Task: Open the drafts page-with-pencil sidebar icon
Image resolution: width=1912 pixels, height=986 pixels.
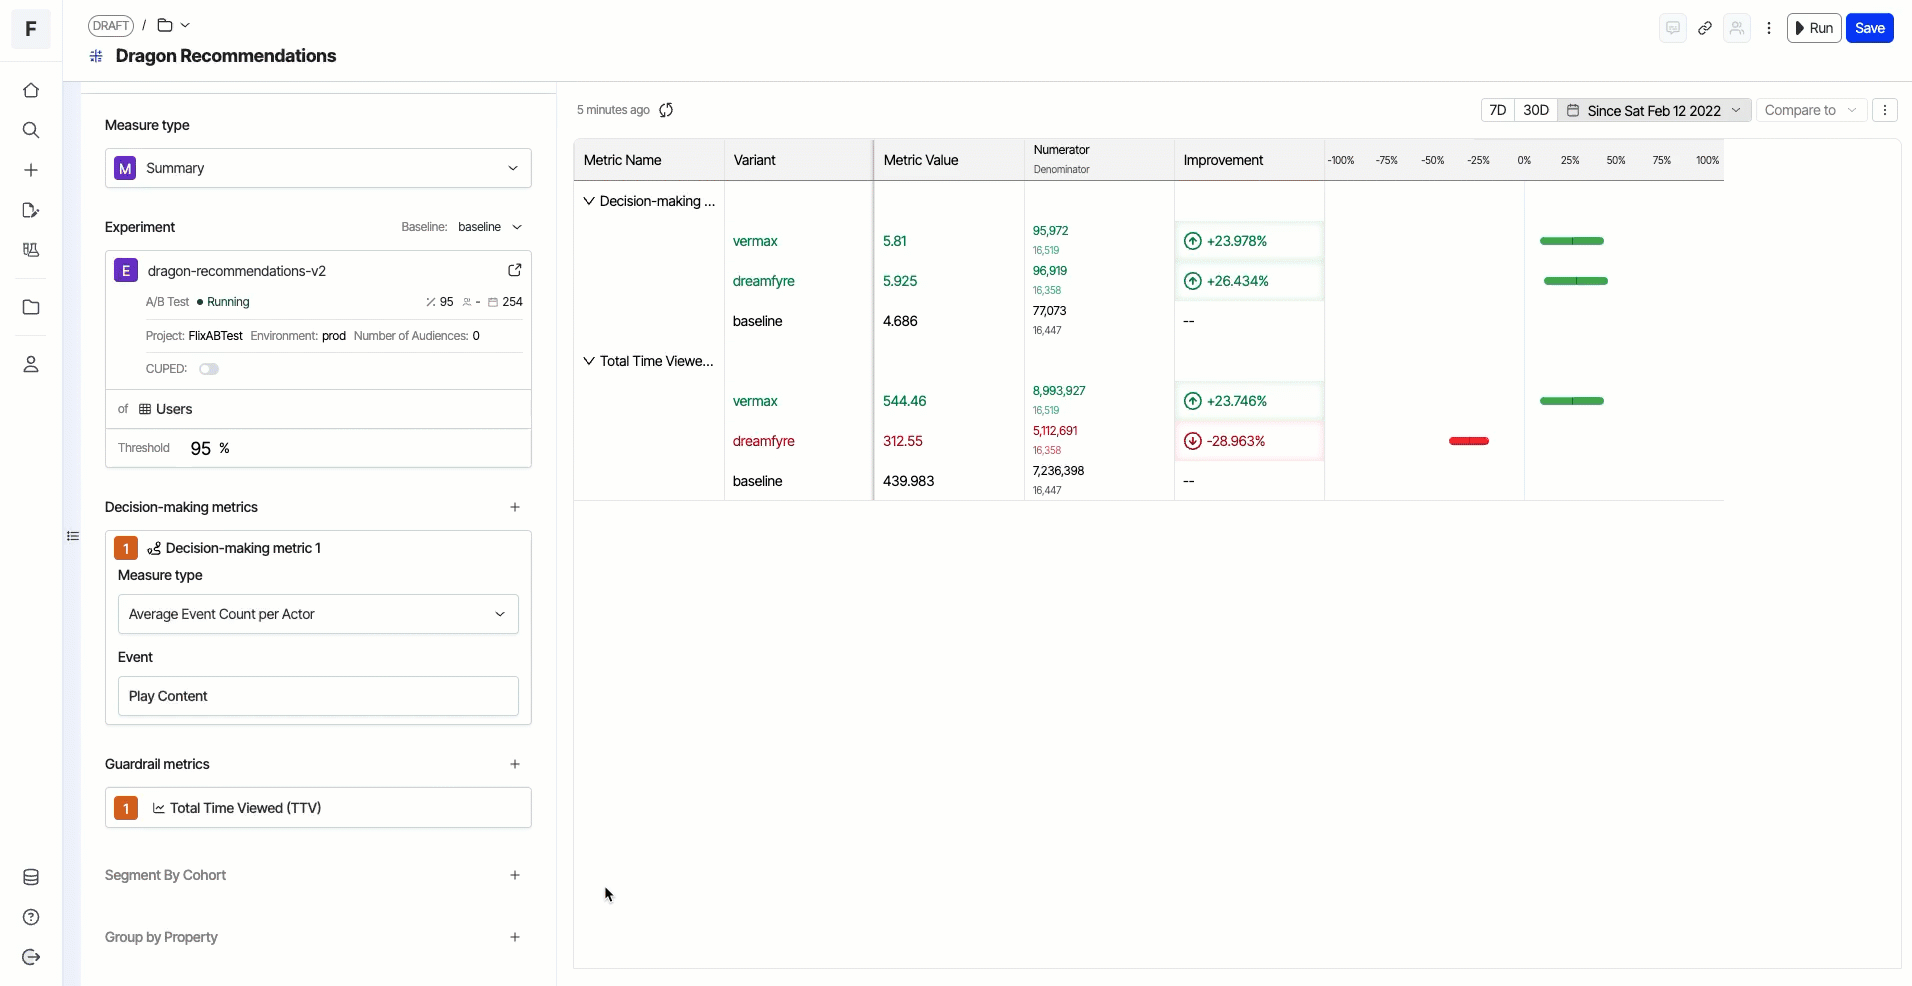Action: pyautogui.click(x=31, y=210)
